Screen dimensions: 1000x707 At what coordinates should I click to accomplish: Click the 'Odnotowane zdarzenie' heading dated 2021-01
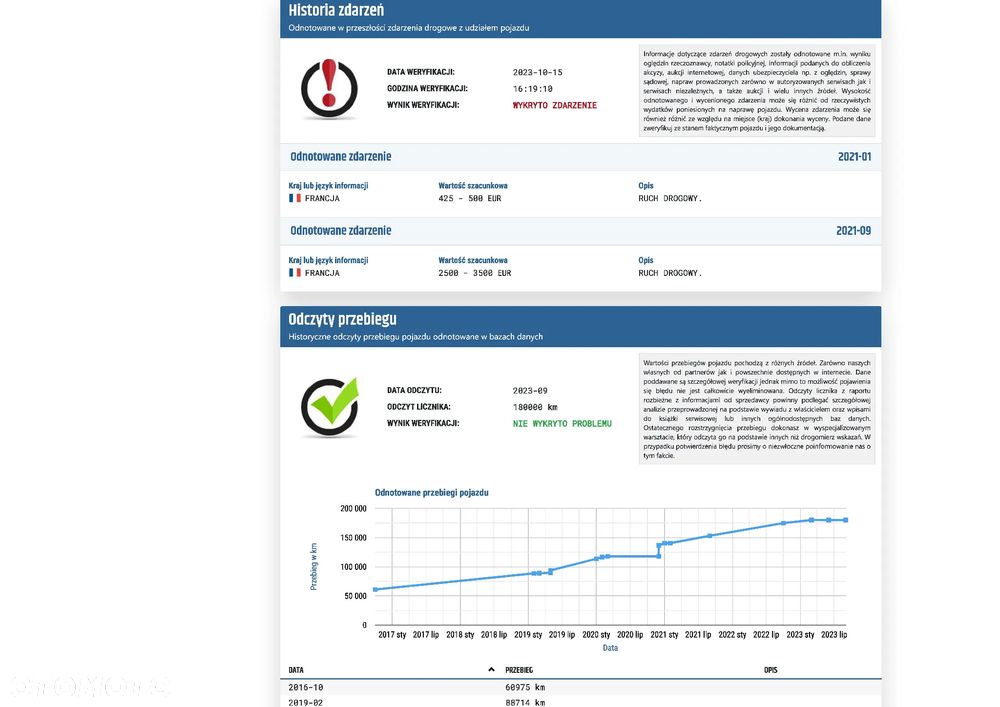341,157
